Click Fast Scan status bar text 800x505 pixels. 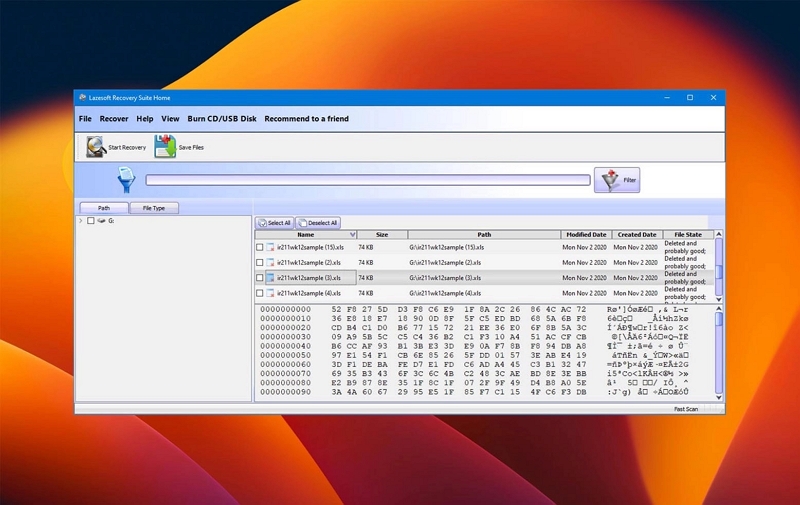(685, 409)
